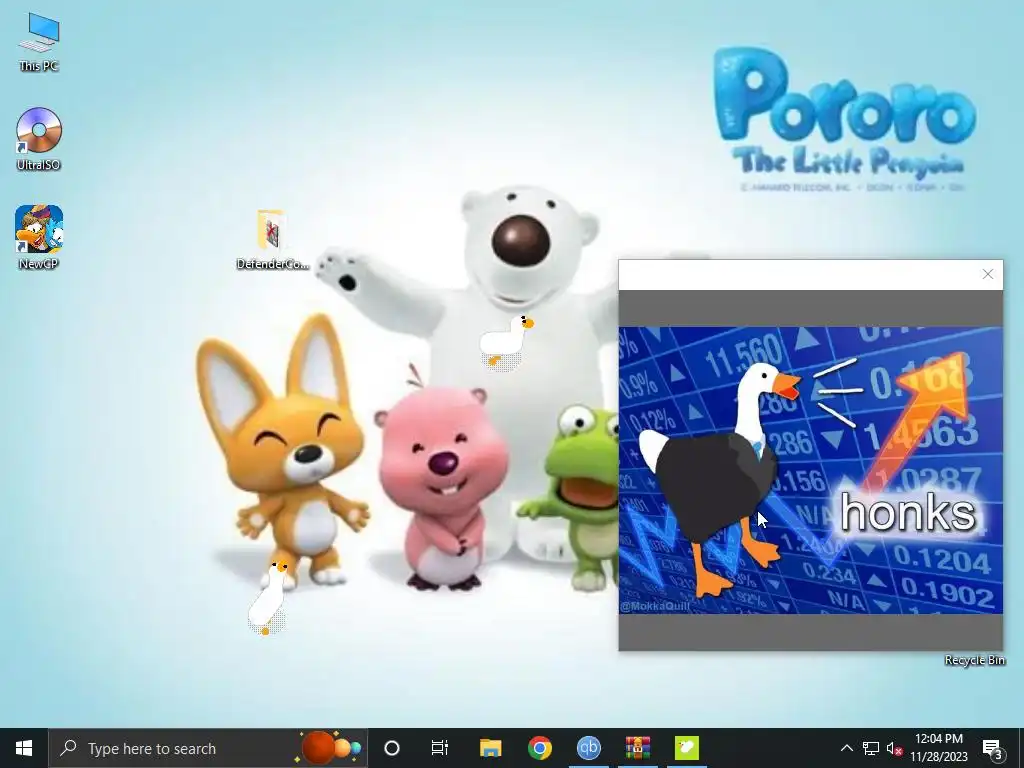Select the UltraISO desktop shortcut

(39, 139)
